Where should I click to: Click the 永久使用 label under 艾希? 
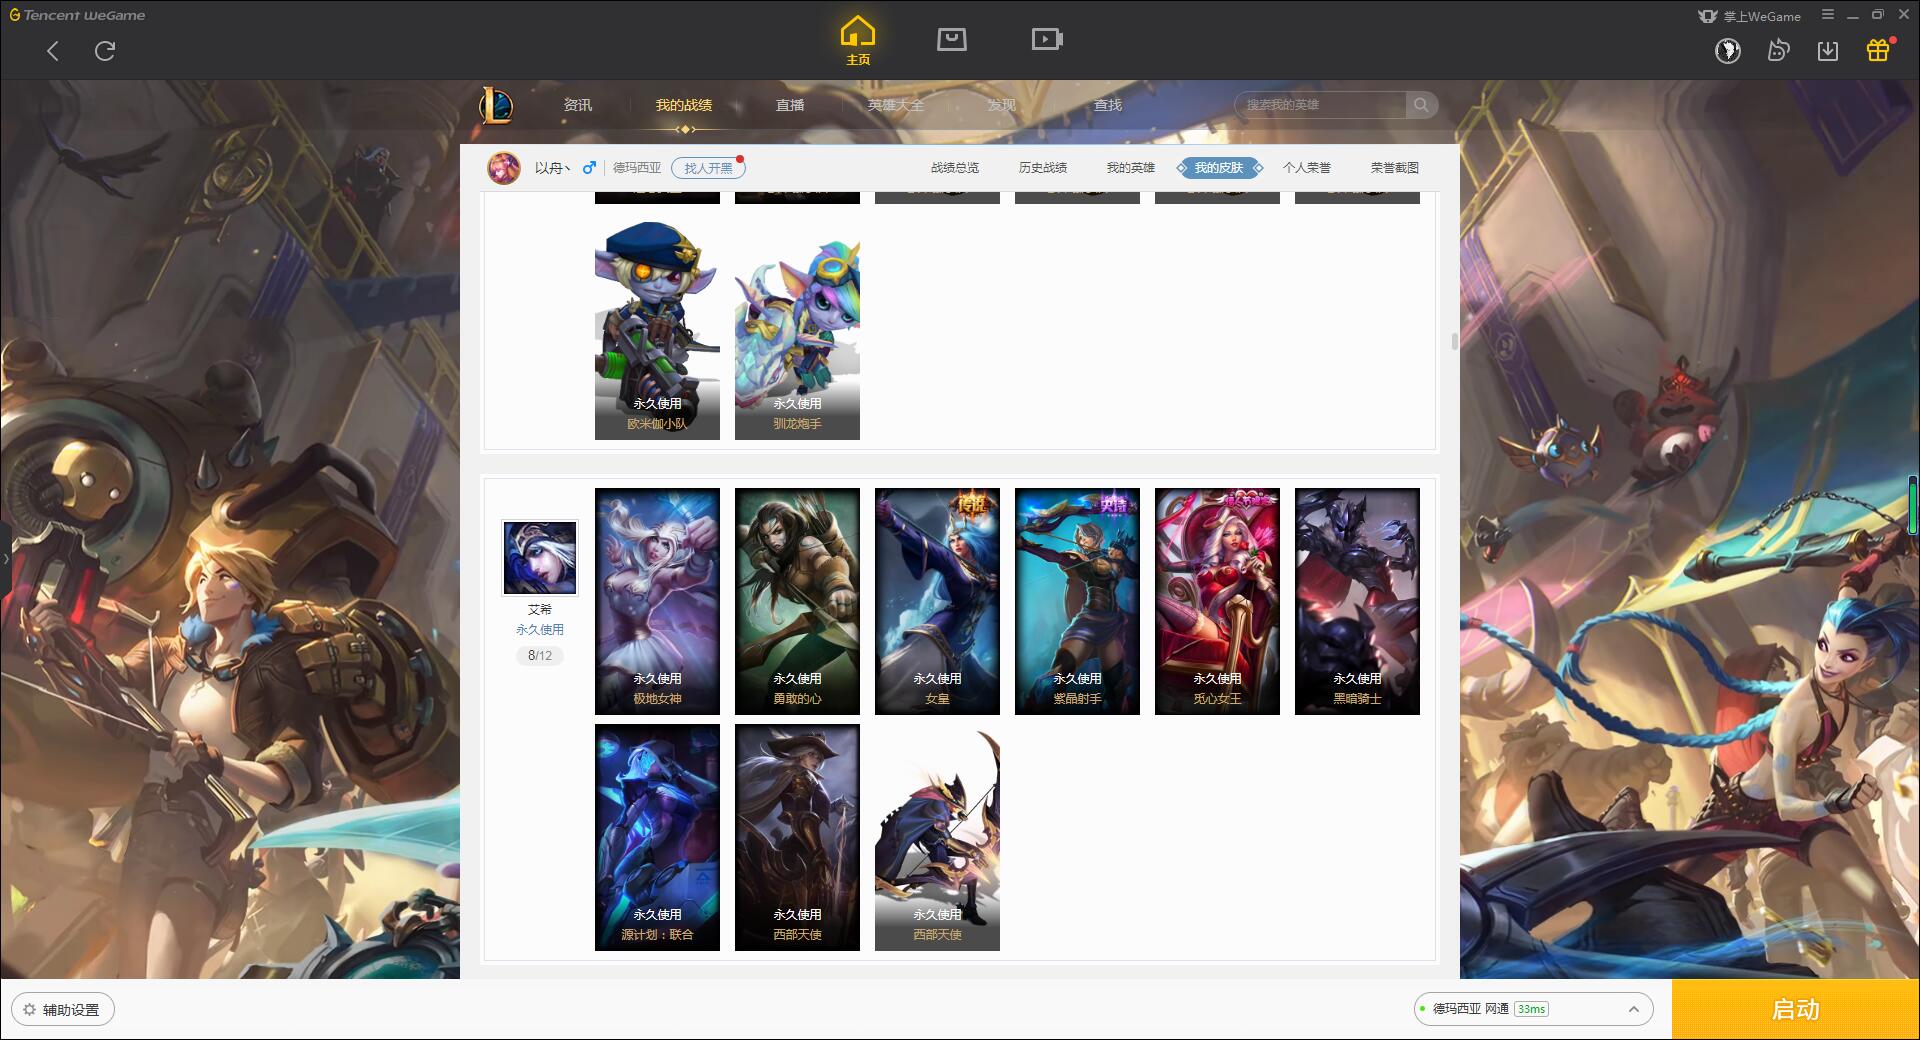[x=540, y=630]
